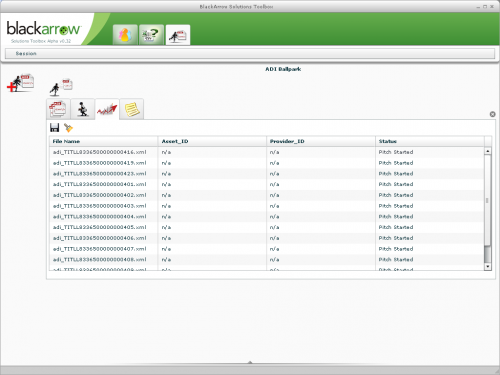Click the add ADI icon with red plus
Screen dimensions: 500x375
pos(21,83)
